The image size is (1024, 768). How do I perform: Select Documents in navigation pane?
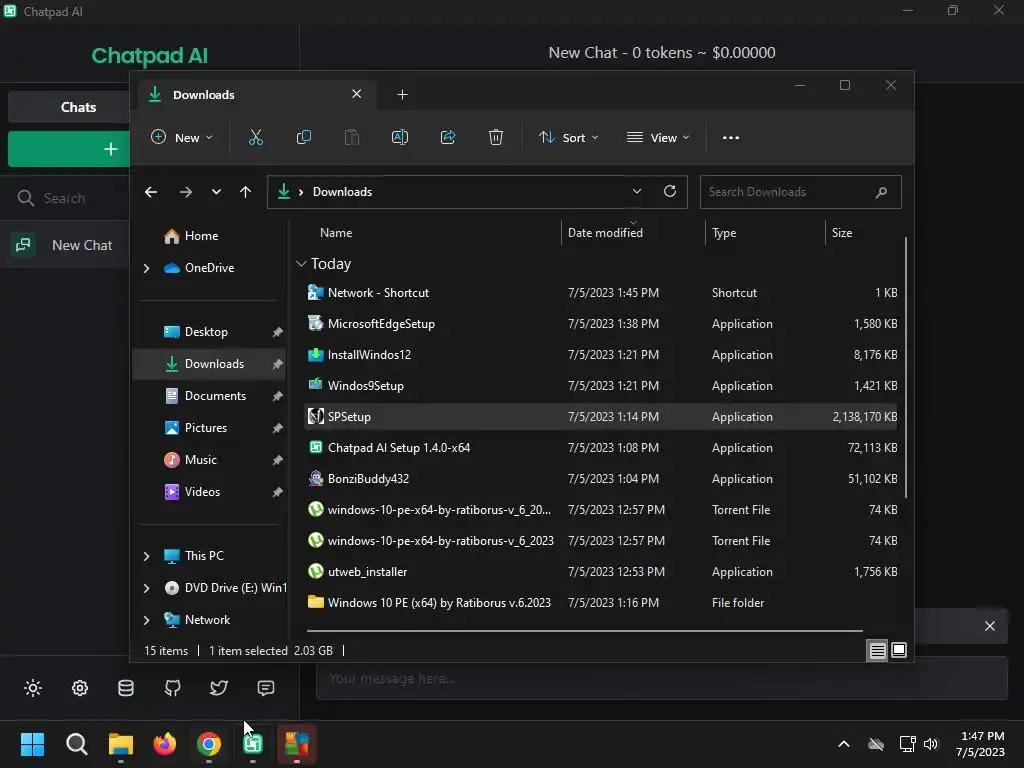point(216,396)
